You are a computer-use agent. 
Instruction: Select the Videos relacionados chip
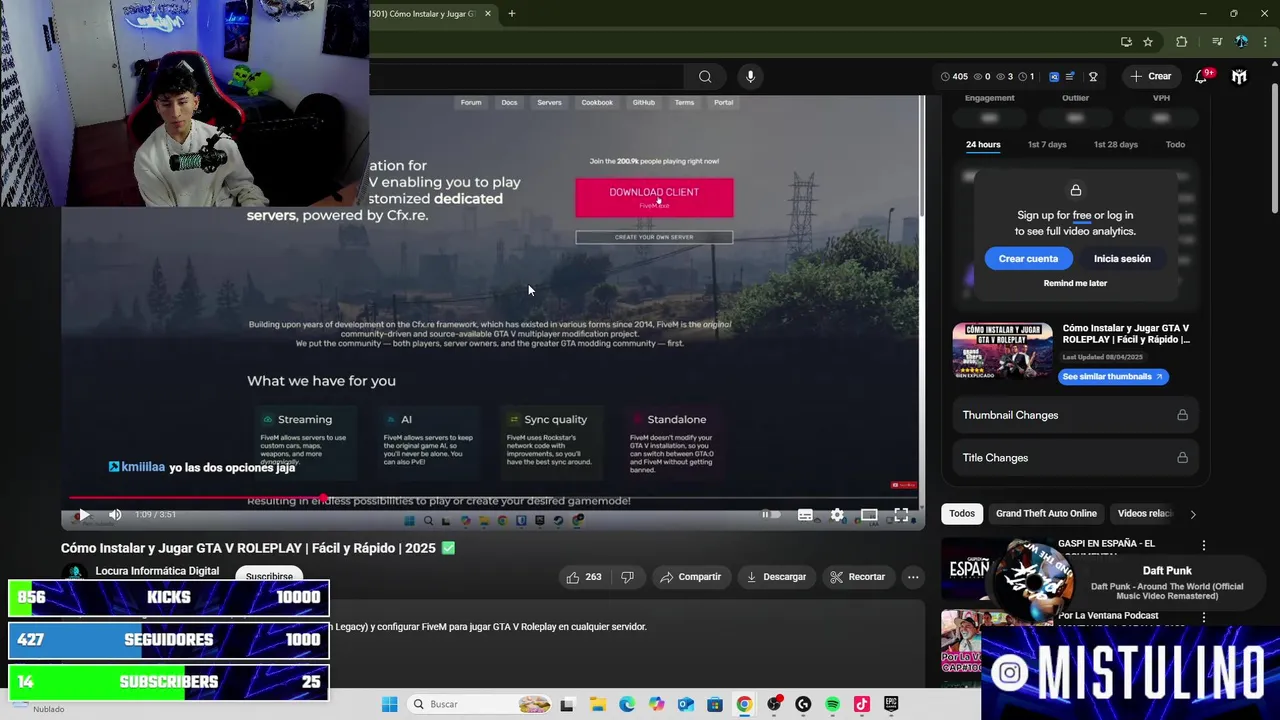[1144, 513]
